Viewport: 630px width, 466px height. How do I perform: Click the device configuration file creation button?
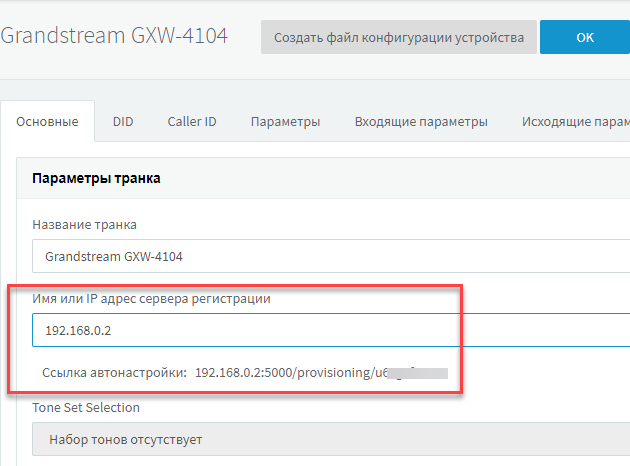click(x=399, y=37)
